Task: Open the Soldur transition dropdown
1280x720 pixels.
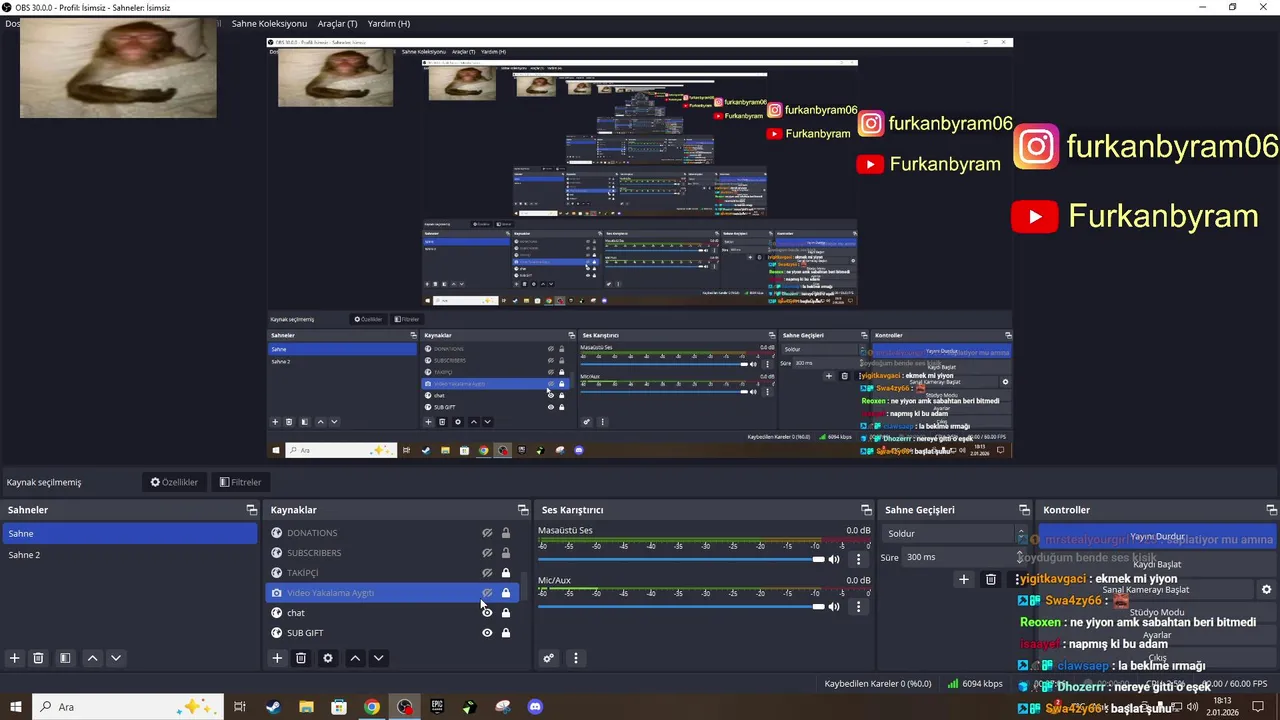Action: 954,534
